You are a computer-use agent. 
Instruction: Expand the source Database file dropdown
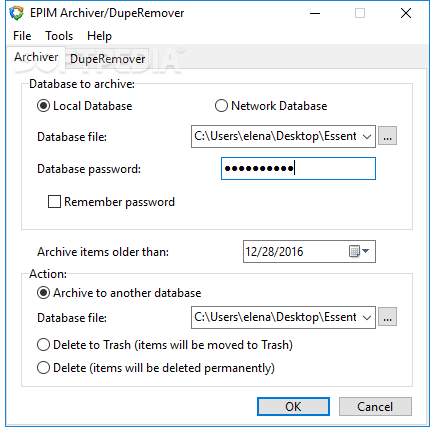pos(367,136)
